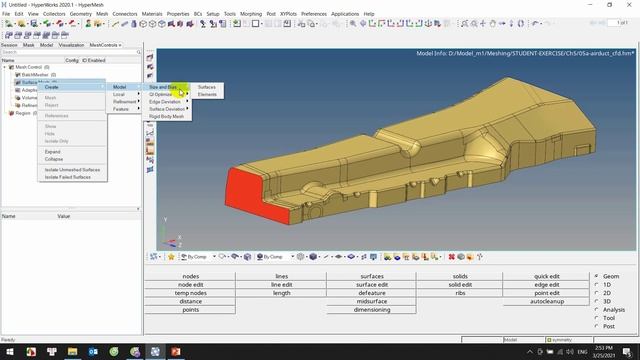Open the Mesh menu in menu bar
Viewport: 640px width, 360px height.
[x=102, y=14]
